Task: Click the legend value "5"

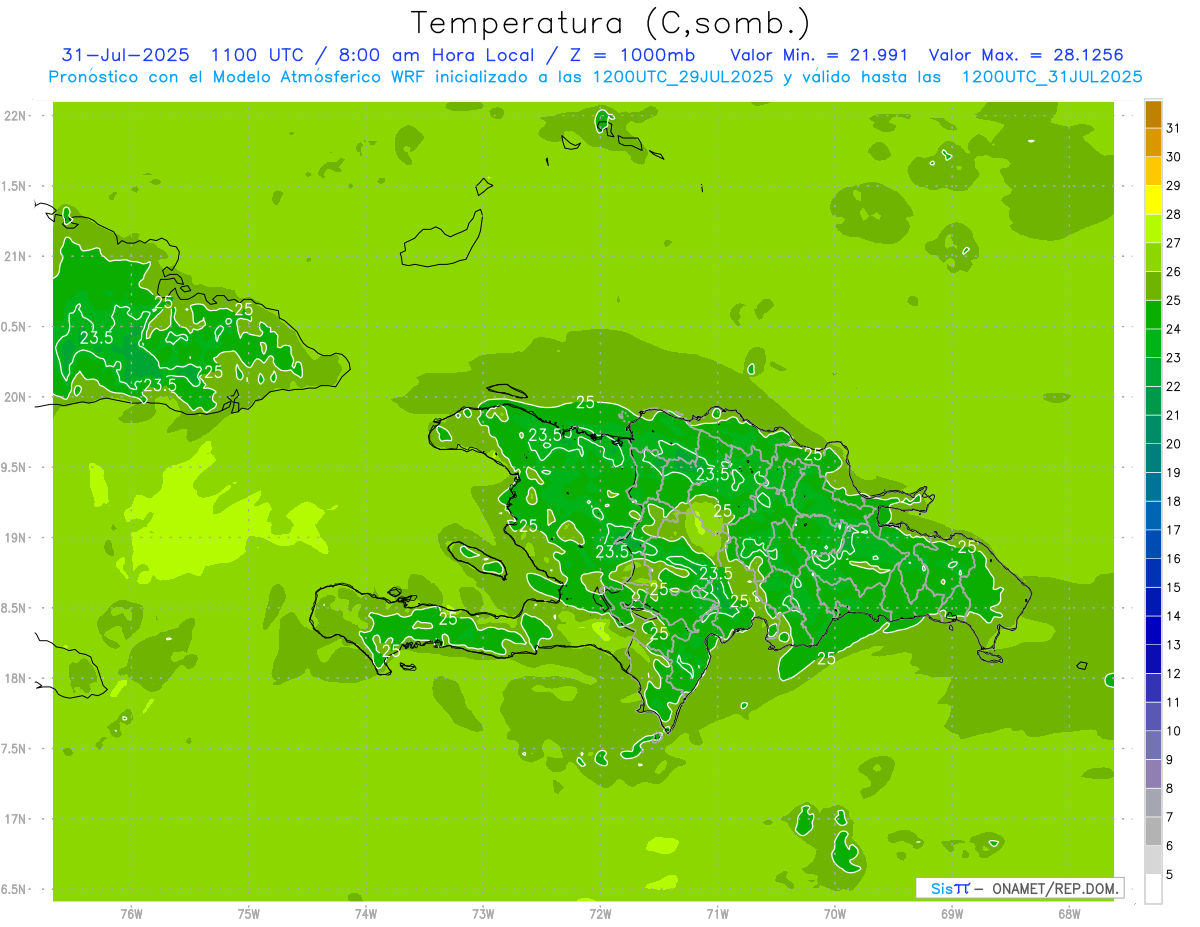Action: (x=1170, y=875)
